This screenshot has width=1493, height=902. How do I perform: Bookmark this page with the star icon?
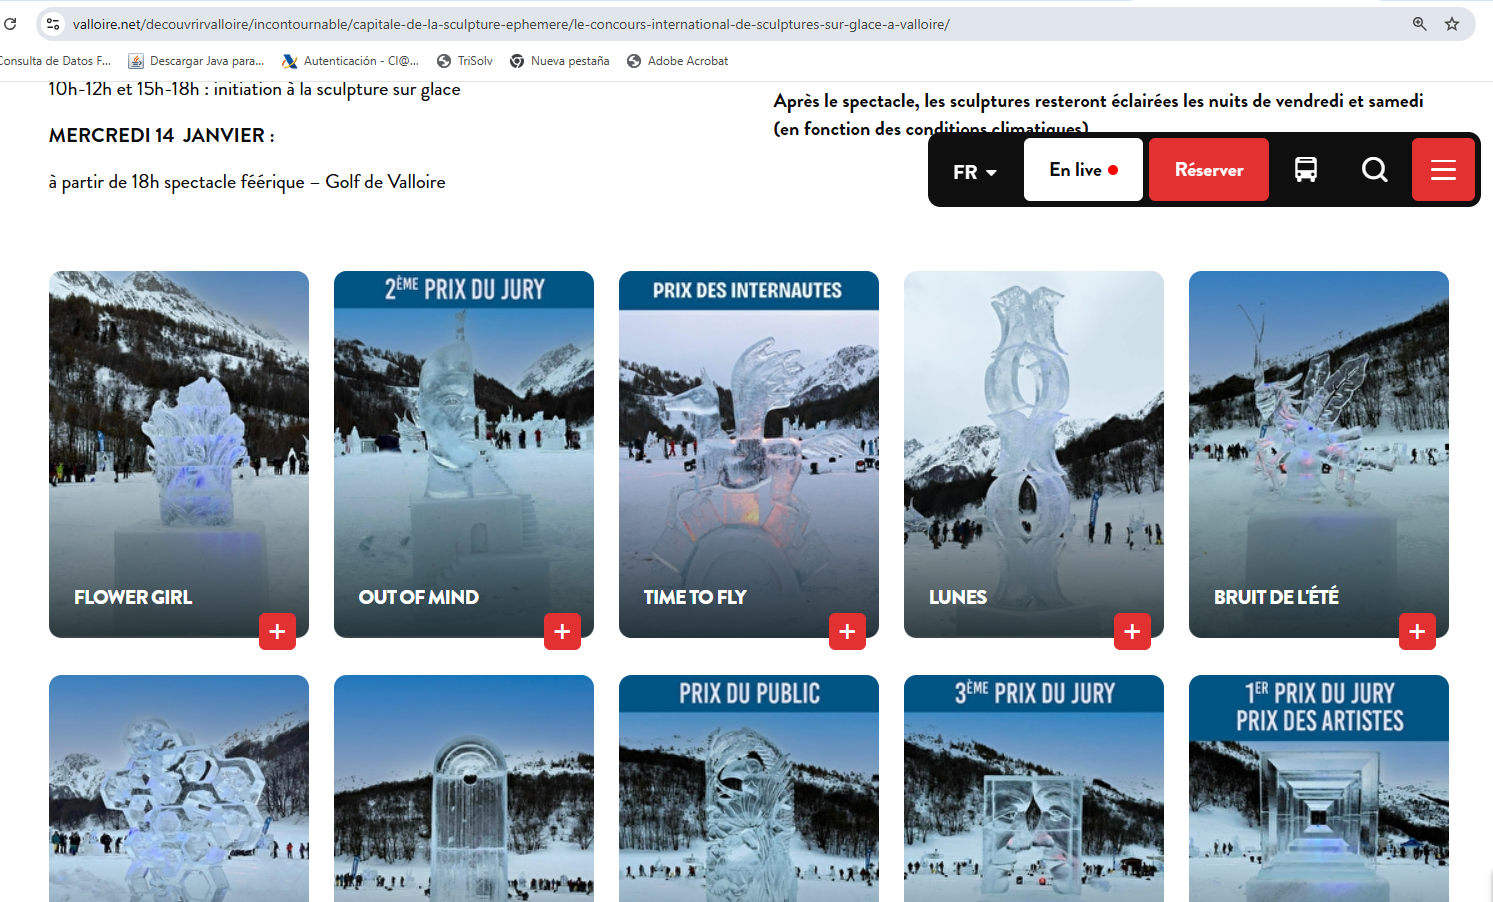(1452, 24)
